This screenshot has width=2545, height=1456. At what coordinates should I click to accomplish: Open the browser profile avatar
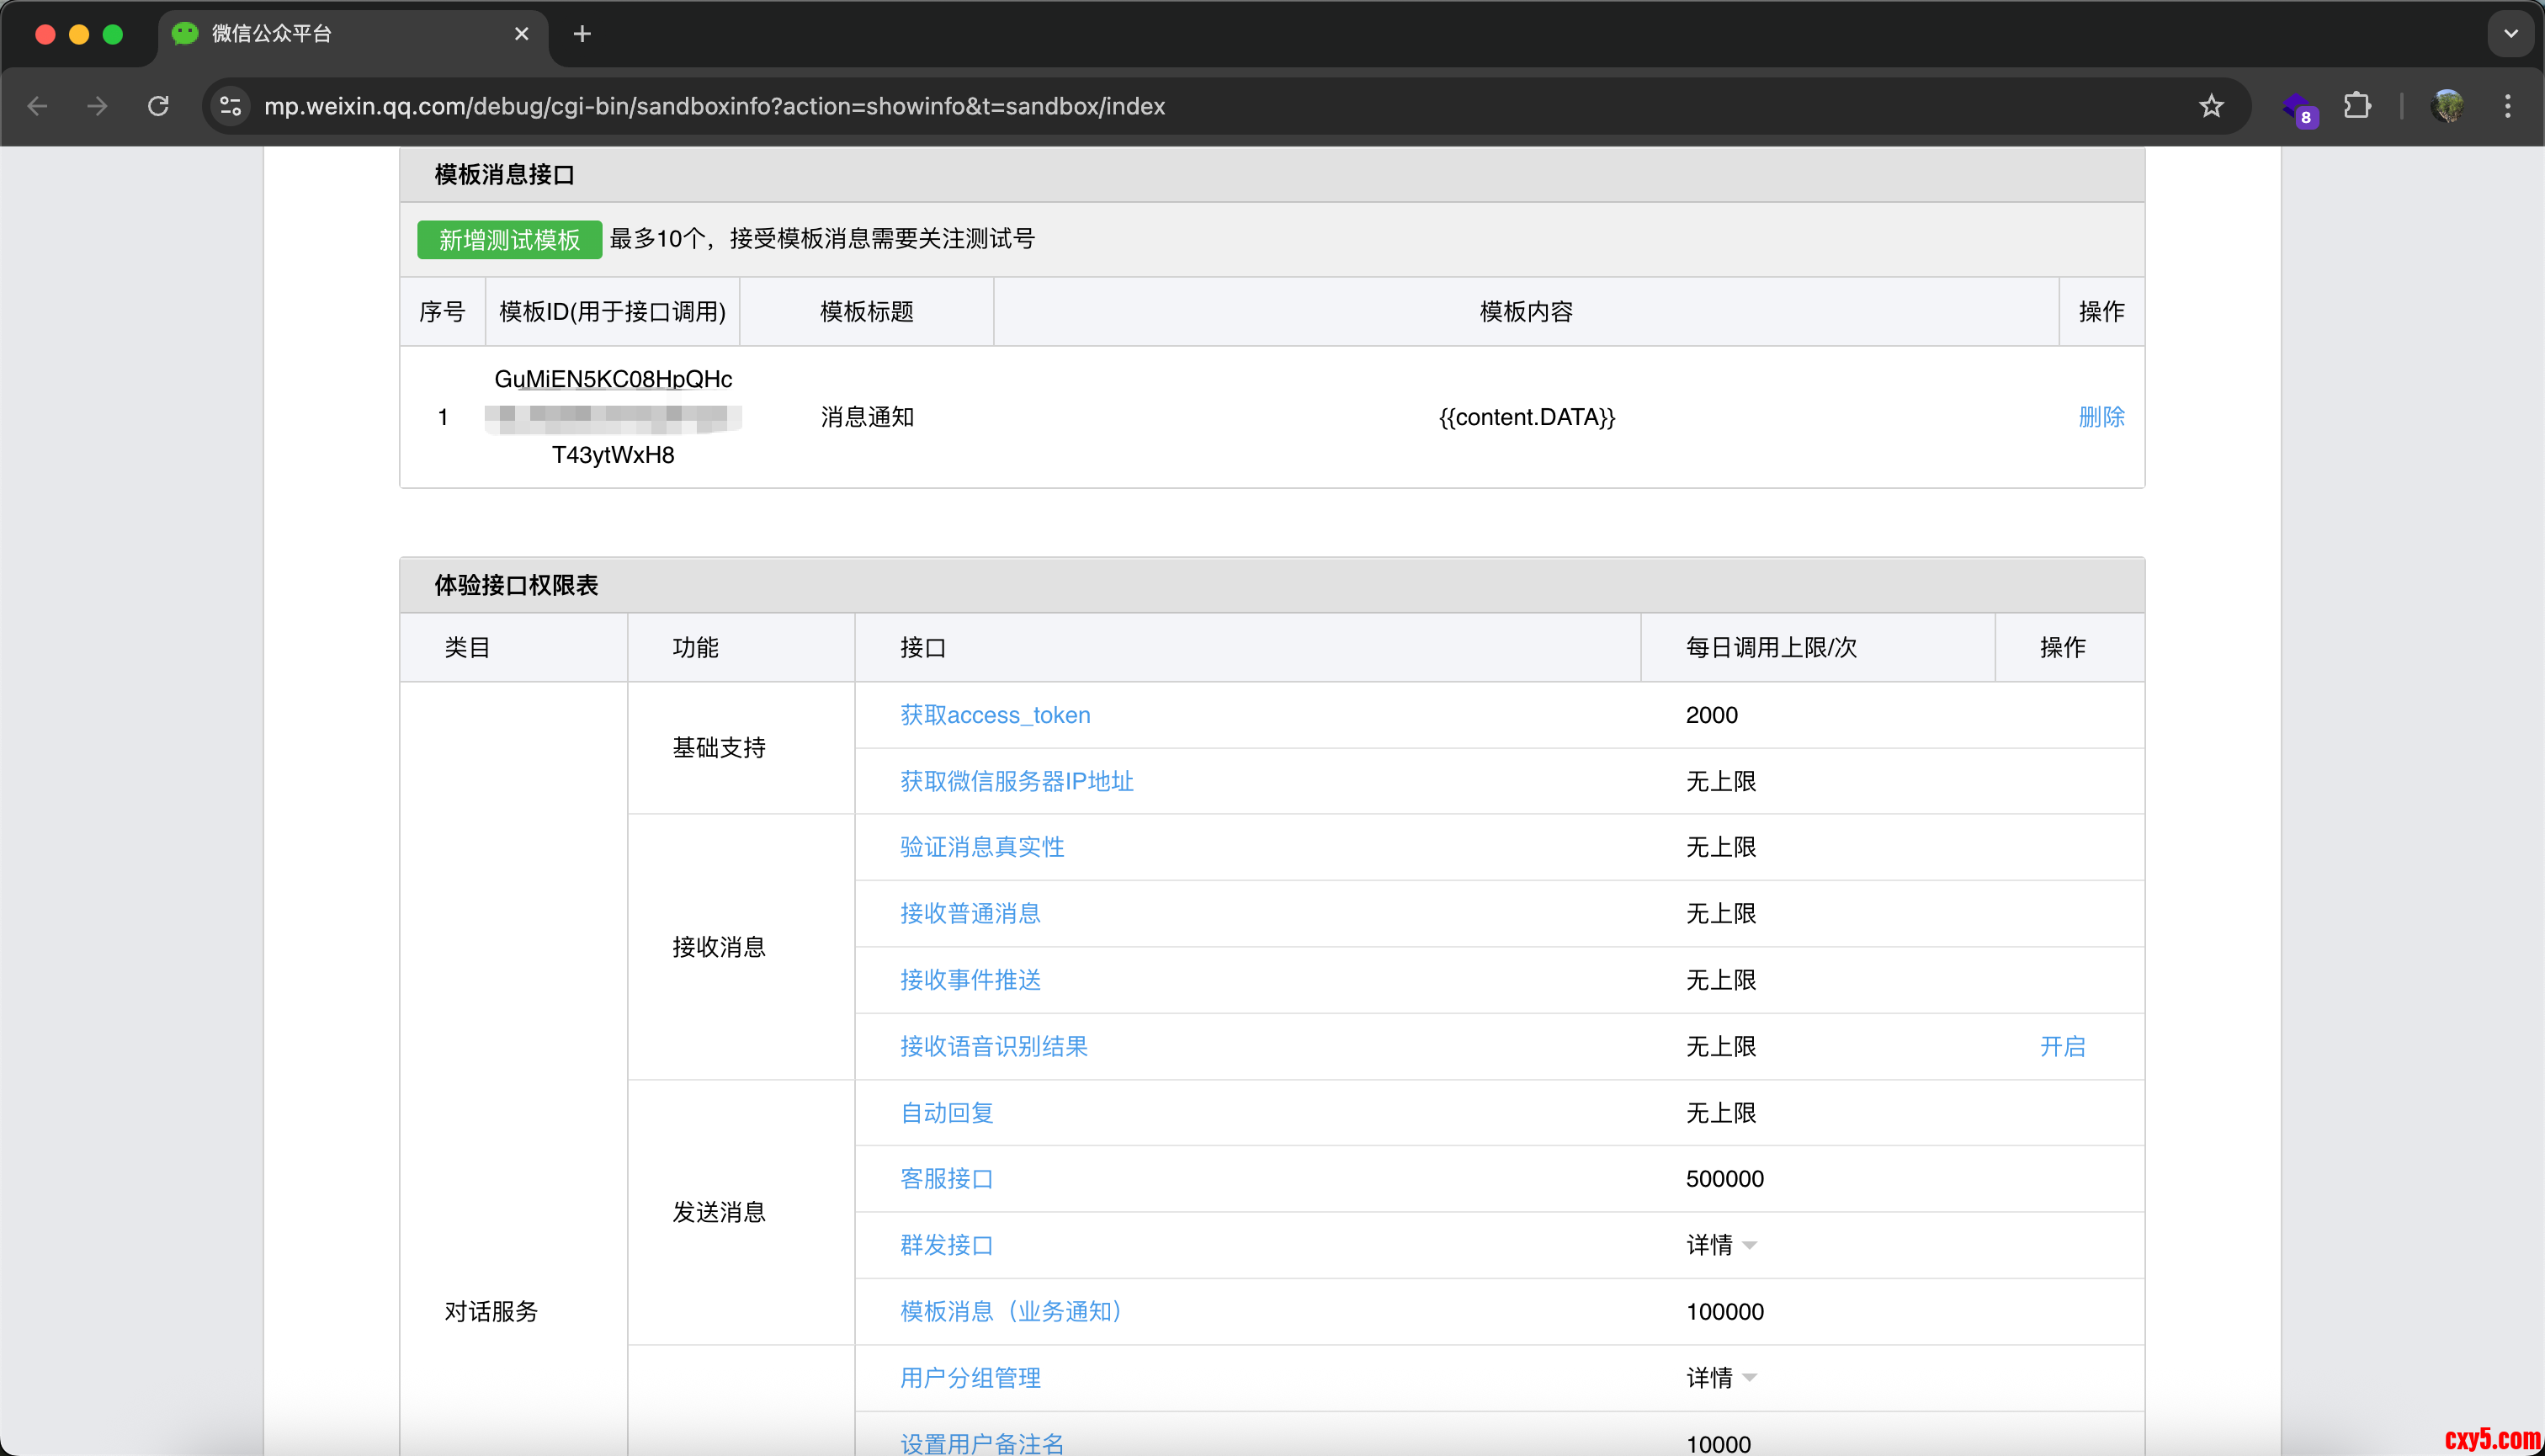[2447, 106]
